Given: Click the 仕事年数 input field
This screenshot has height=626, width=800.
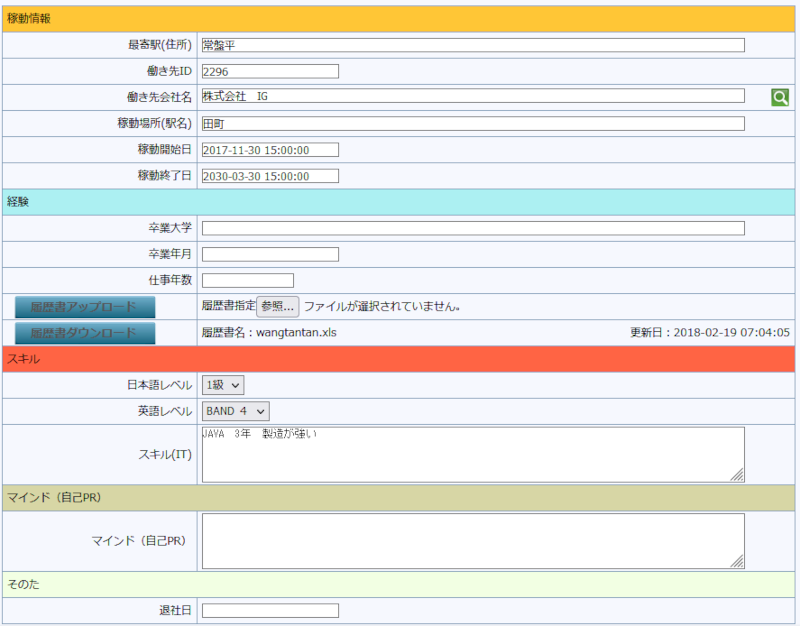Looking at the screenshot, I should [x=248, y=280].
